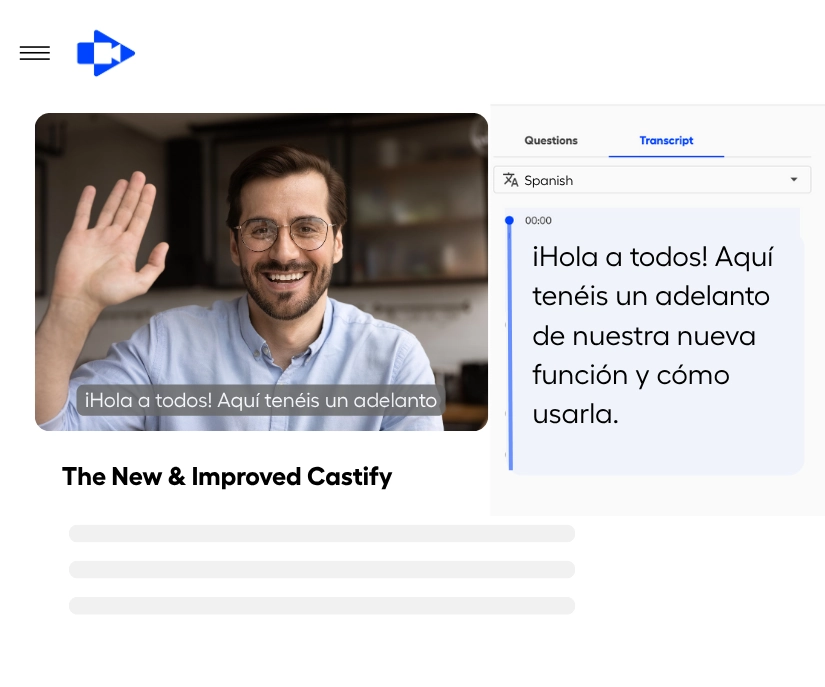Open the hamburger menu
825x687 pixels.
pos(35,53)
